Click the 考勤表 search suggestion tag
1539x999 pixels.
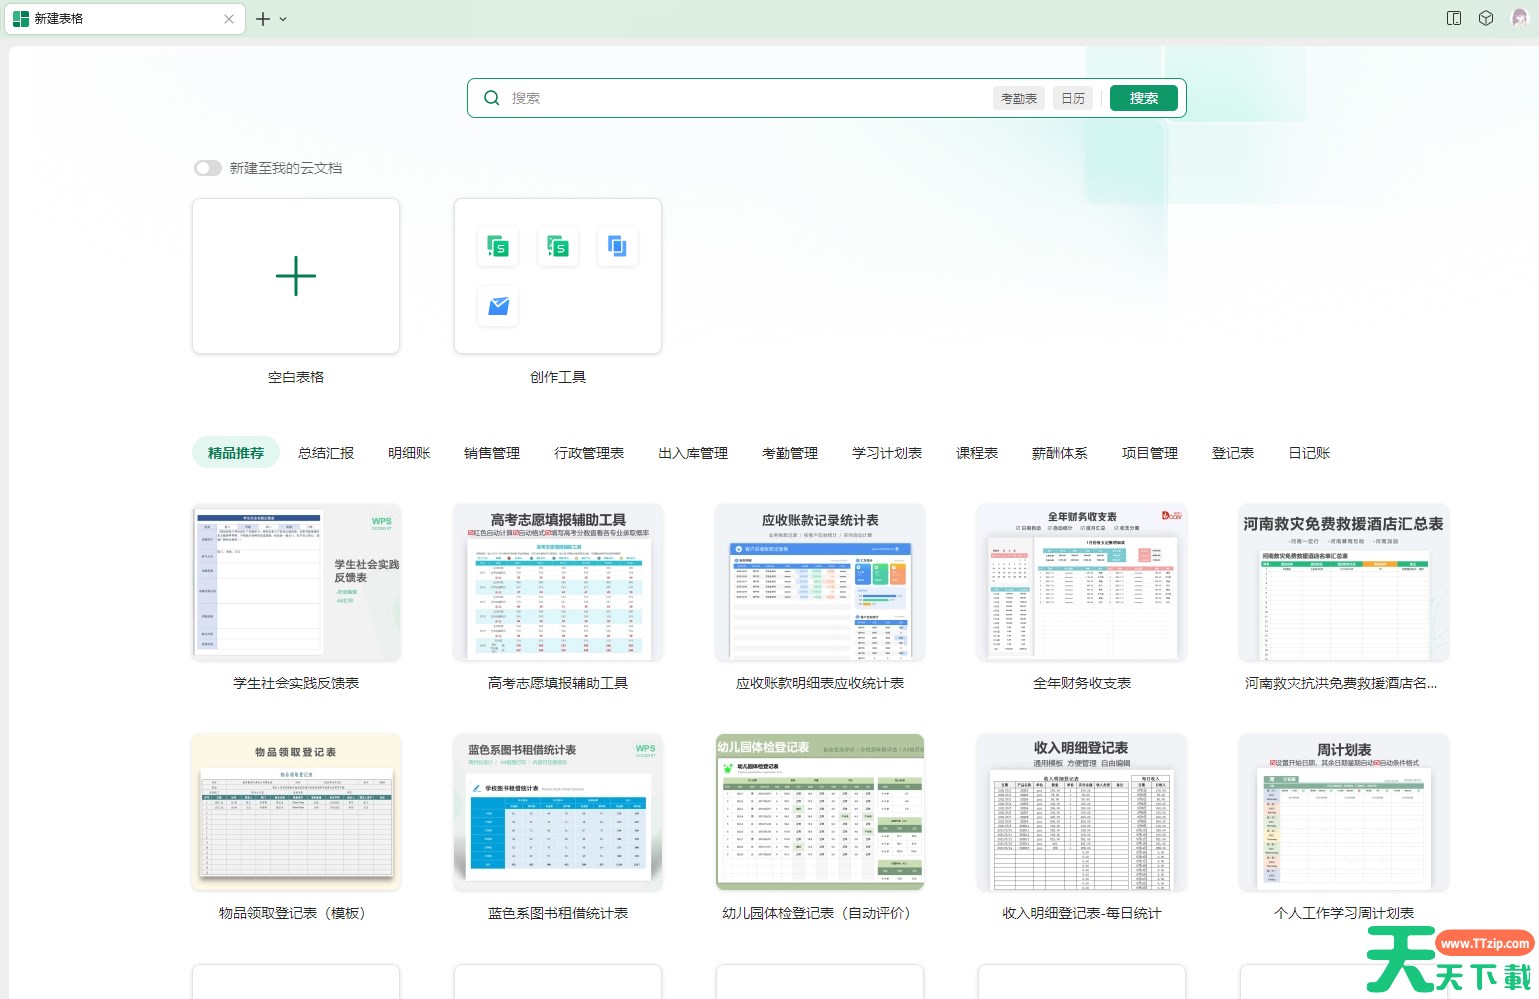1018,98
